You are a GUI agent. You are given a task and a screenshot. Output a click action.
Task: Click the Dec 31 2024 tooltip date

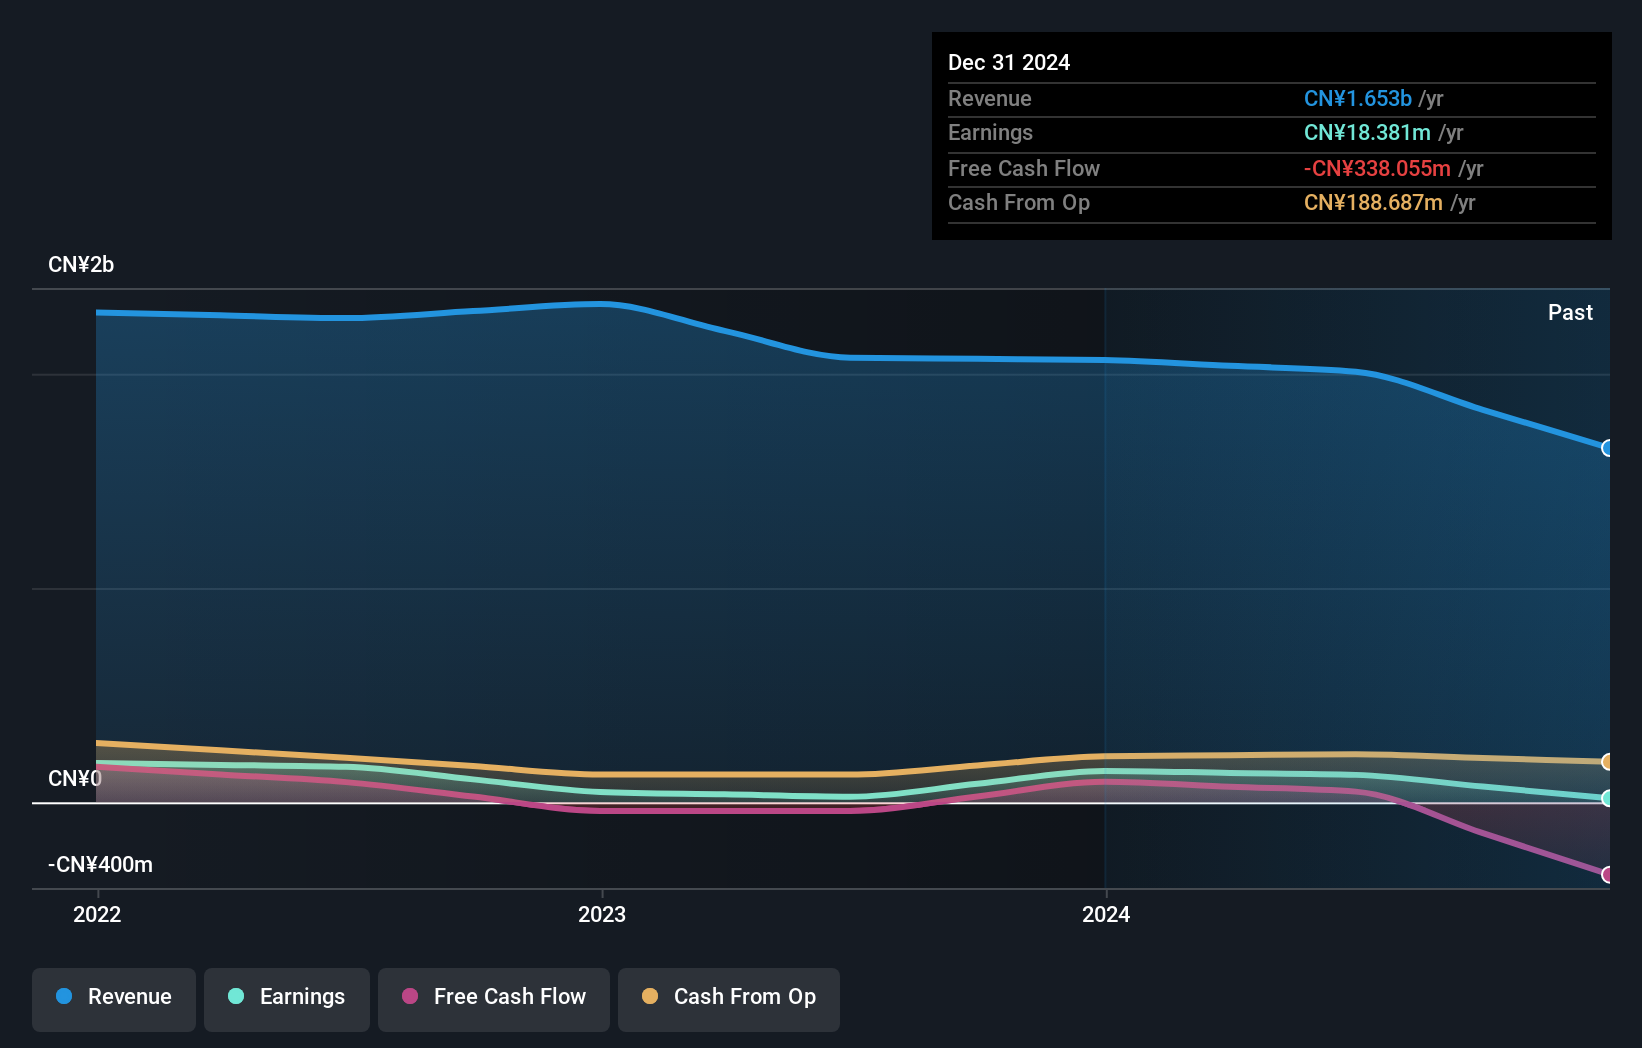coord(1009,62)
